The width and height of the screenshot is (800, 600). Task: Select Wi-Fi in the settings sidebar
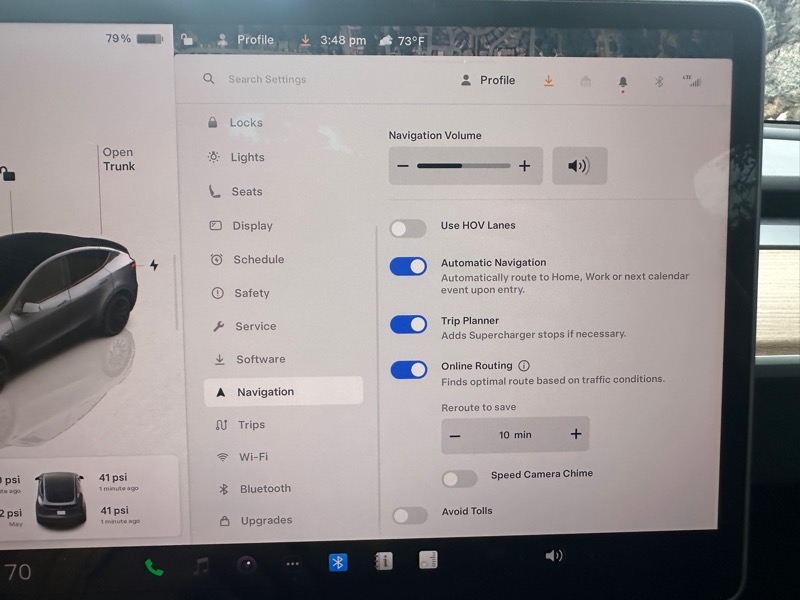coord(253,457)
